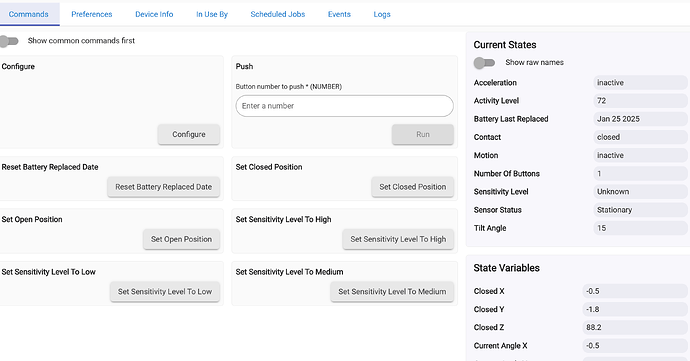690x361 pixels.
Task: Go to the Events tab
Action: [339, 14]
